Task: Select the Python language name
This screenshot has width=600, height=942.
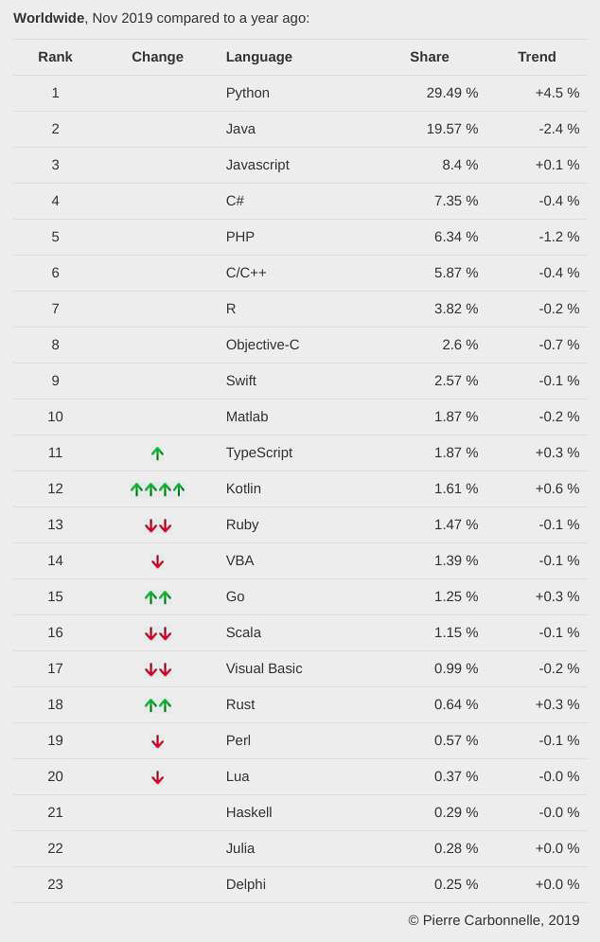Action: coord(248,93)
